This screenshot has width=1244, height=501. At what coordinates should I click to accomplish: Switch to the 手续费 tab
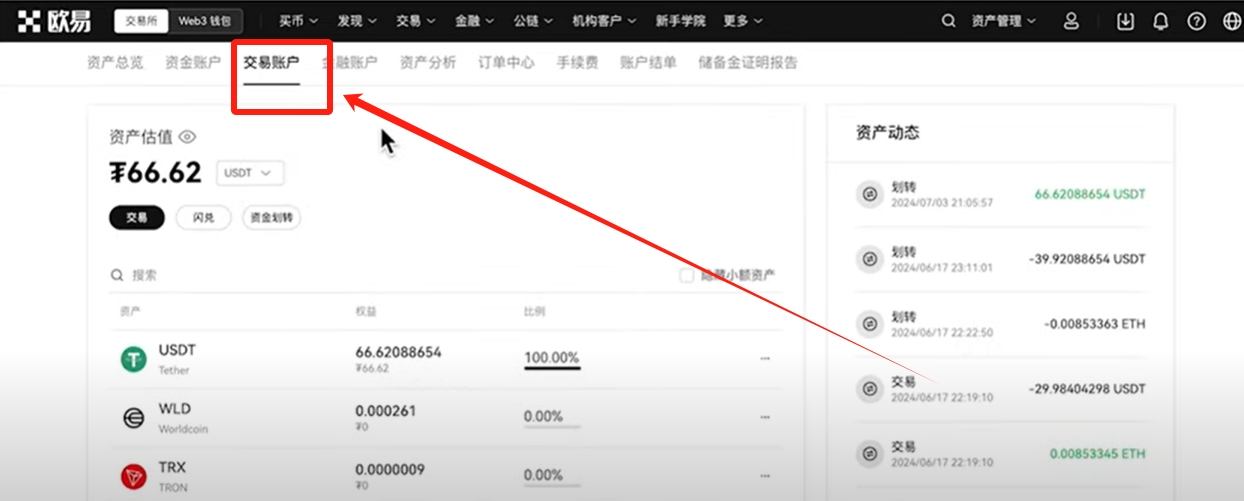pyautogui.click(x=577, y=62)
